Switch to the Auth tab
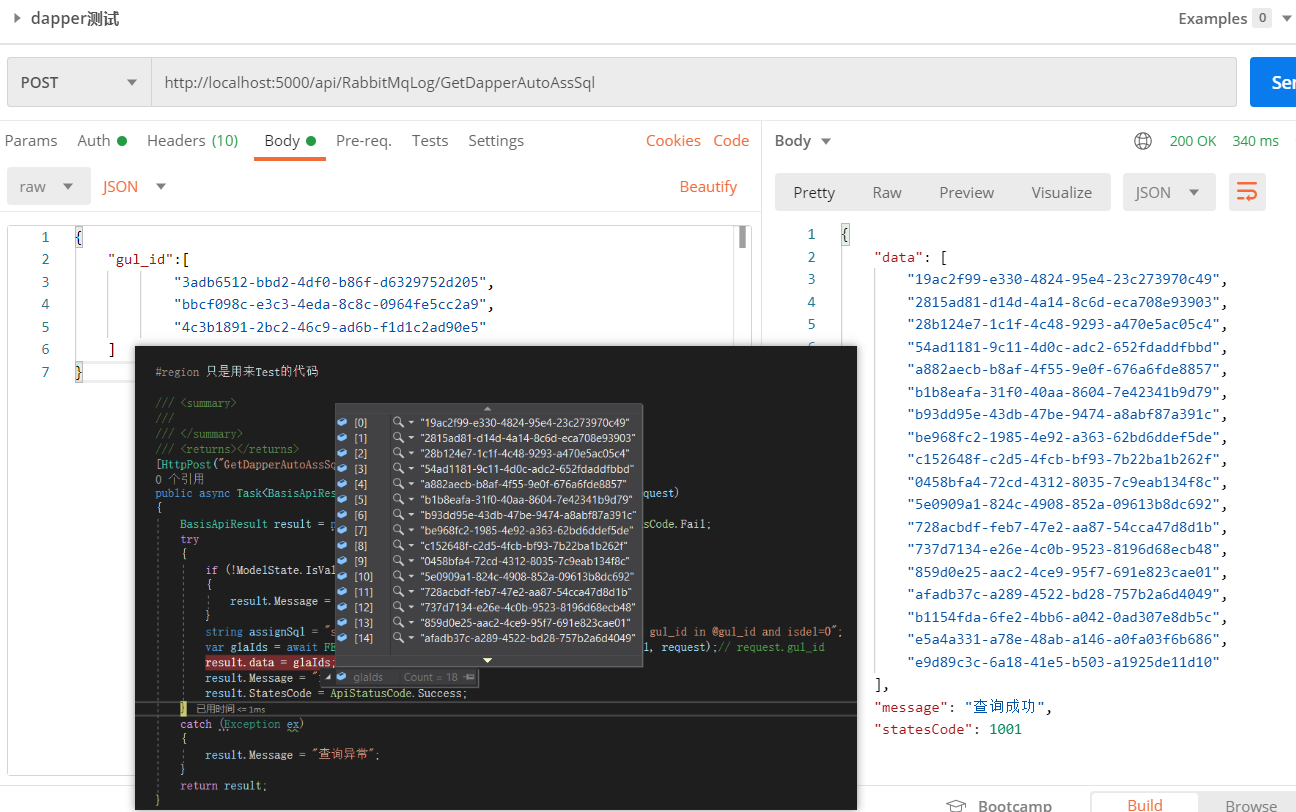This screenshot has width=1296, height=812. pyautogui.click(x=102, y=141)
